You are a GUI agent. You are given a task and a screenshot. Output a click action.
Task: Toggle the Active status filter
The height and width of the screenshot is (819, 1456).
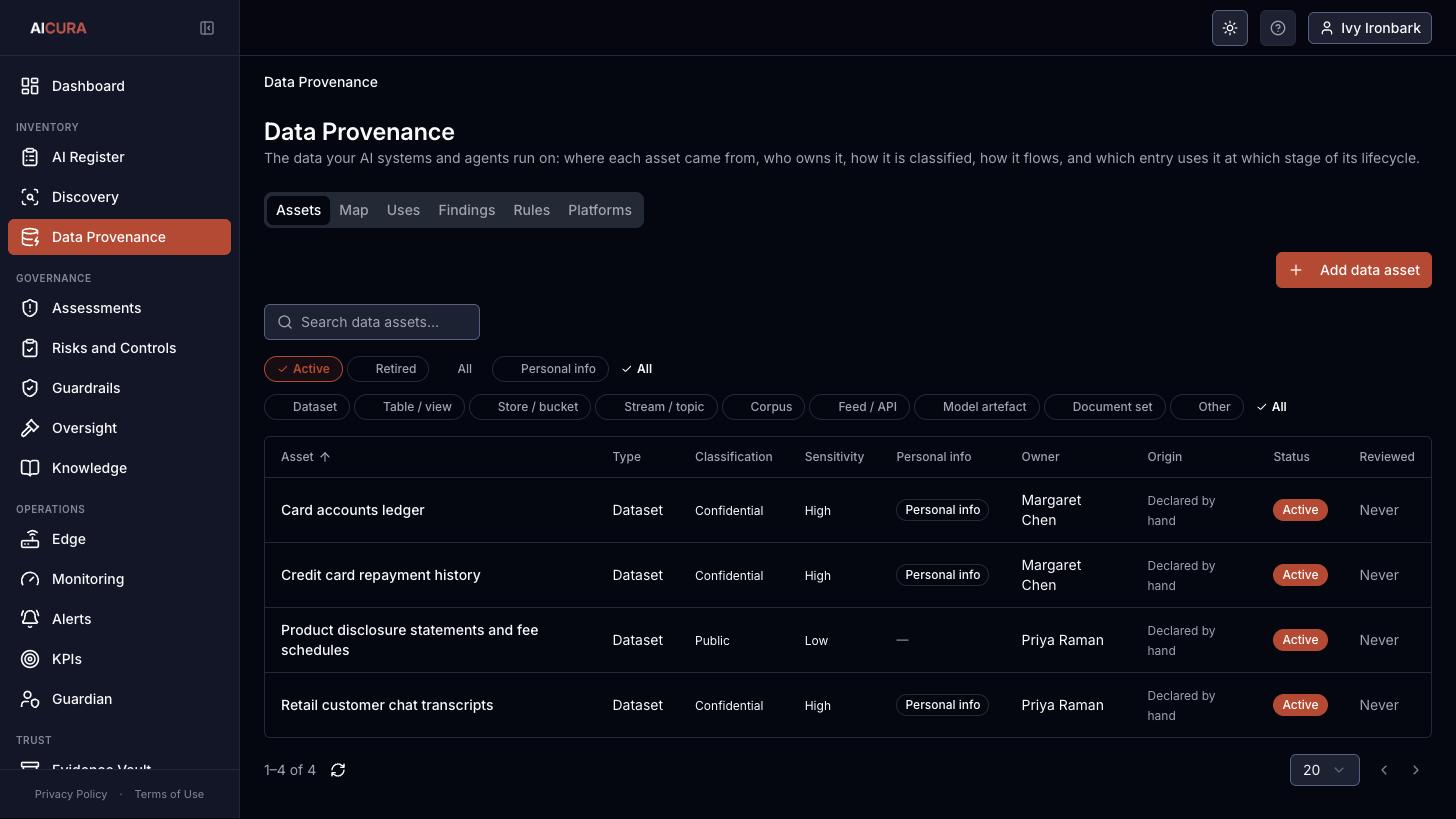[303, 369]
